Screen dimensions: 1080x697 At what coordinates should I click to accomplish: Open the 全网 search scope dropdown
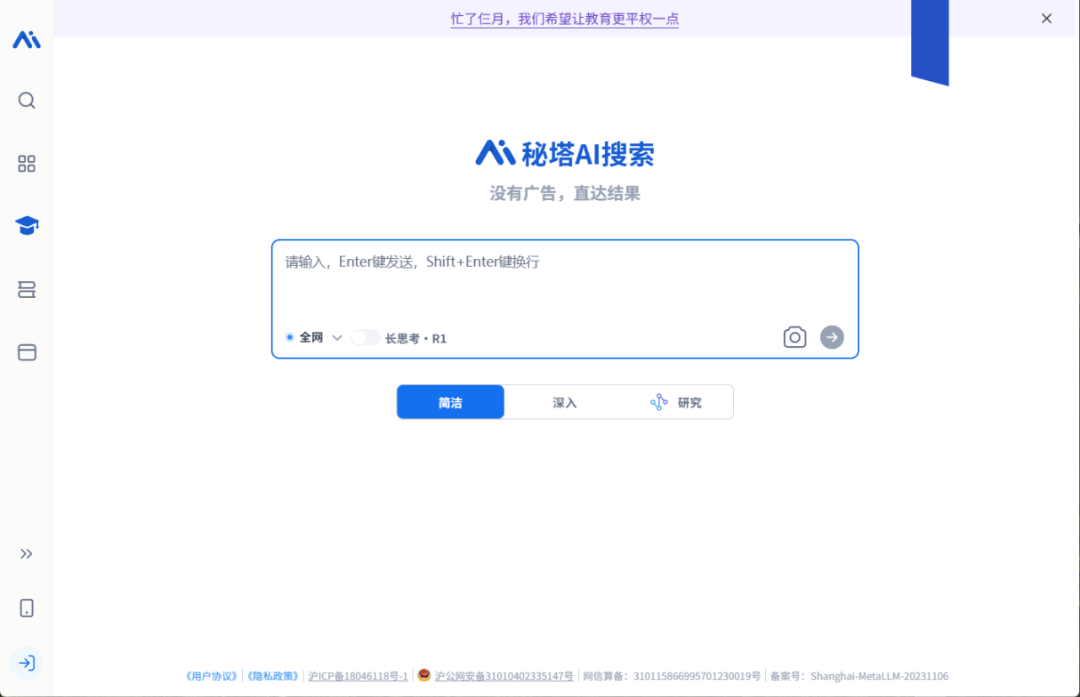313,337
